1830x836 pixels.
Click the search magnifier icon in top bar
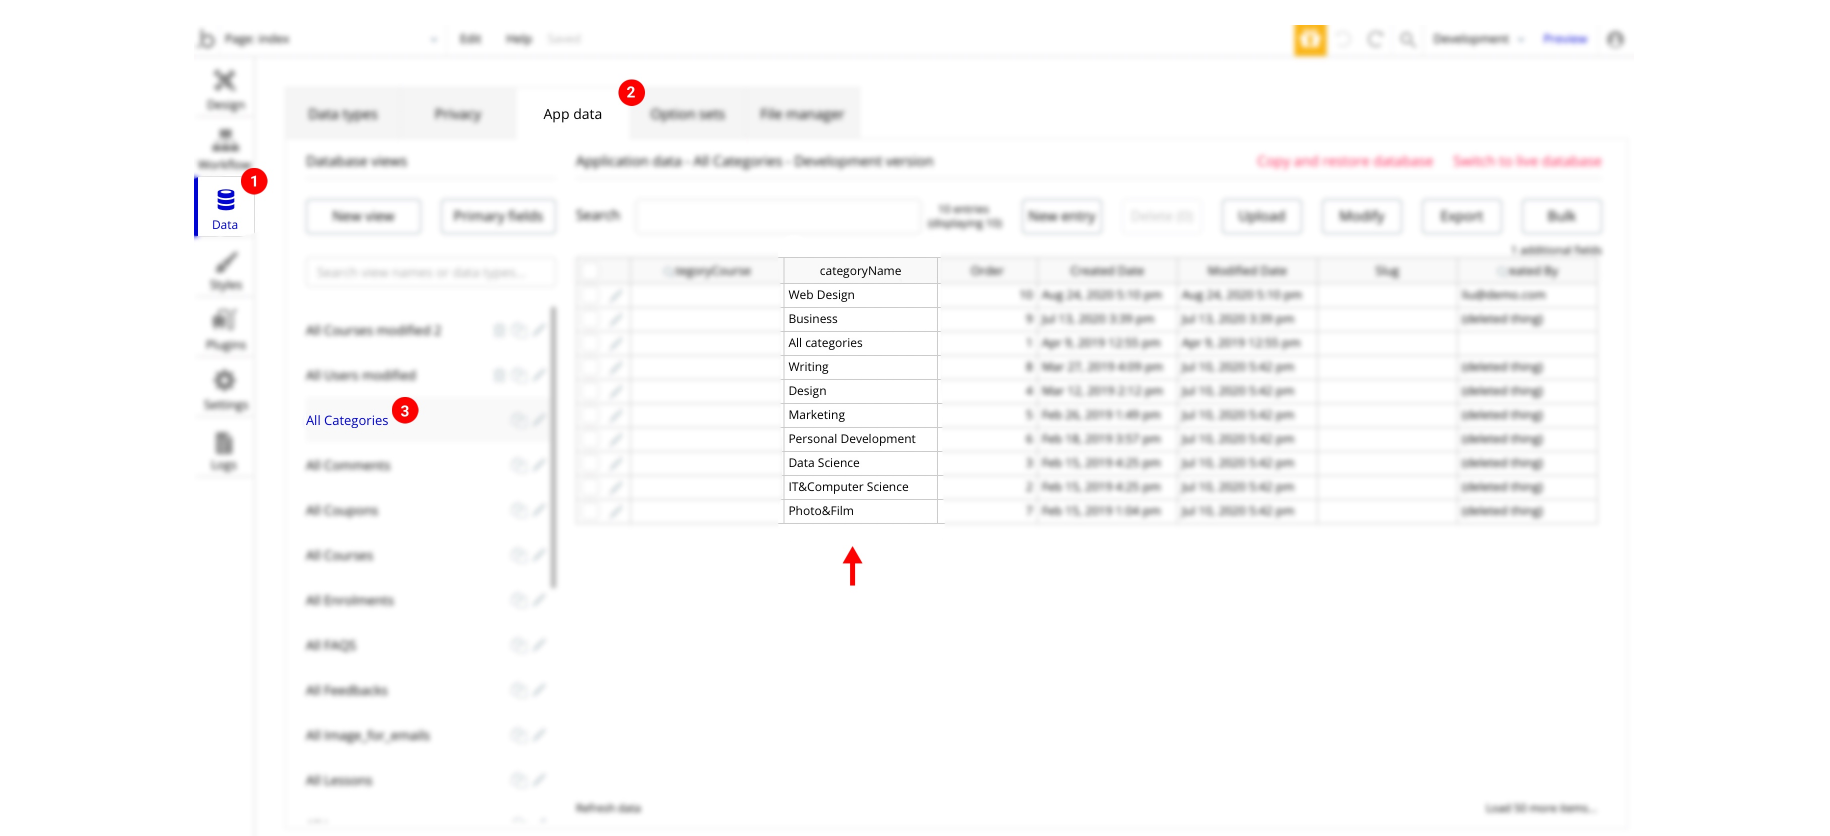coord(1407,39)
